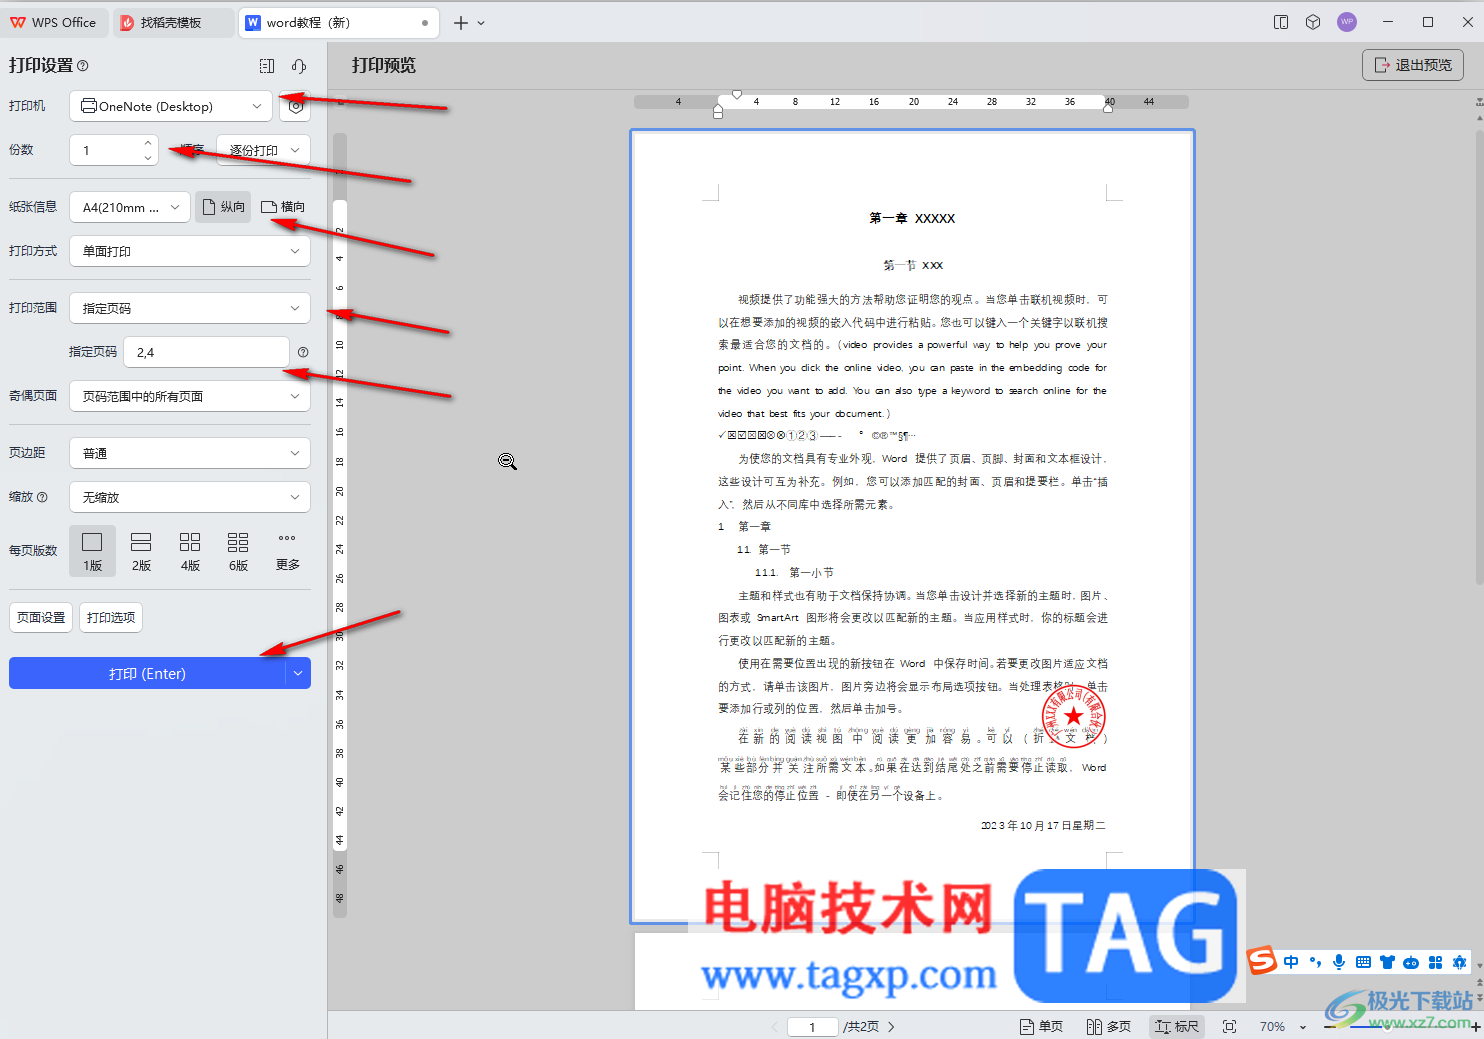1484x1039 pixels.
Task: Select 1版 pages-per-sheet layout
Action: coord(92,551)
